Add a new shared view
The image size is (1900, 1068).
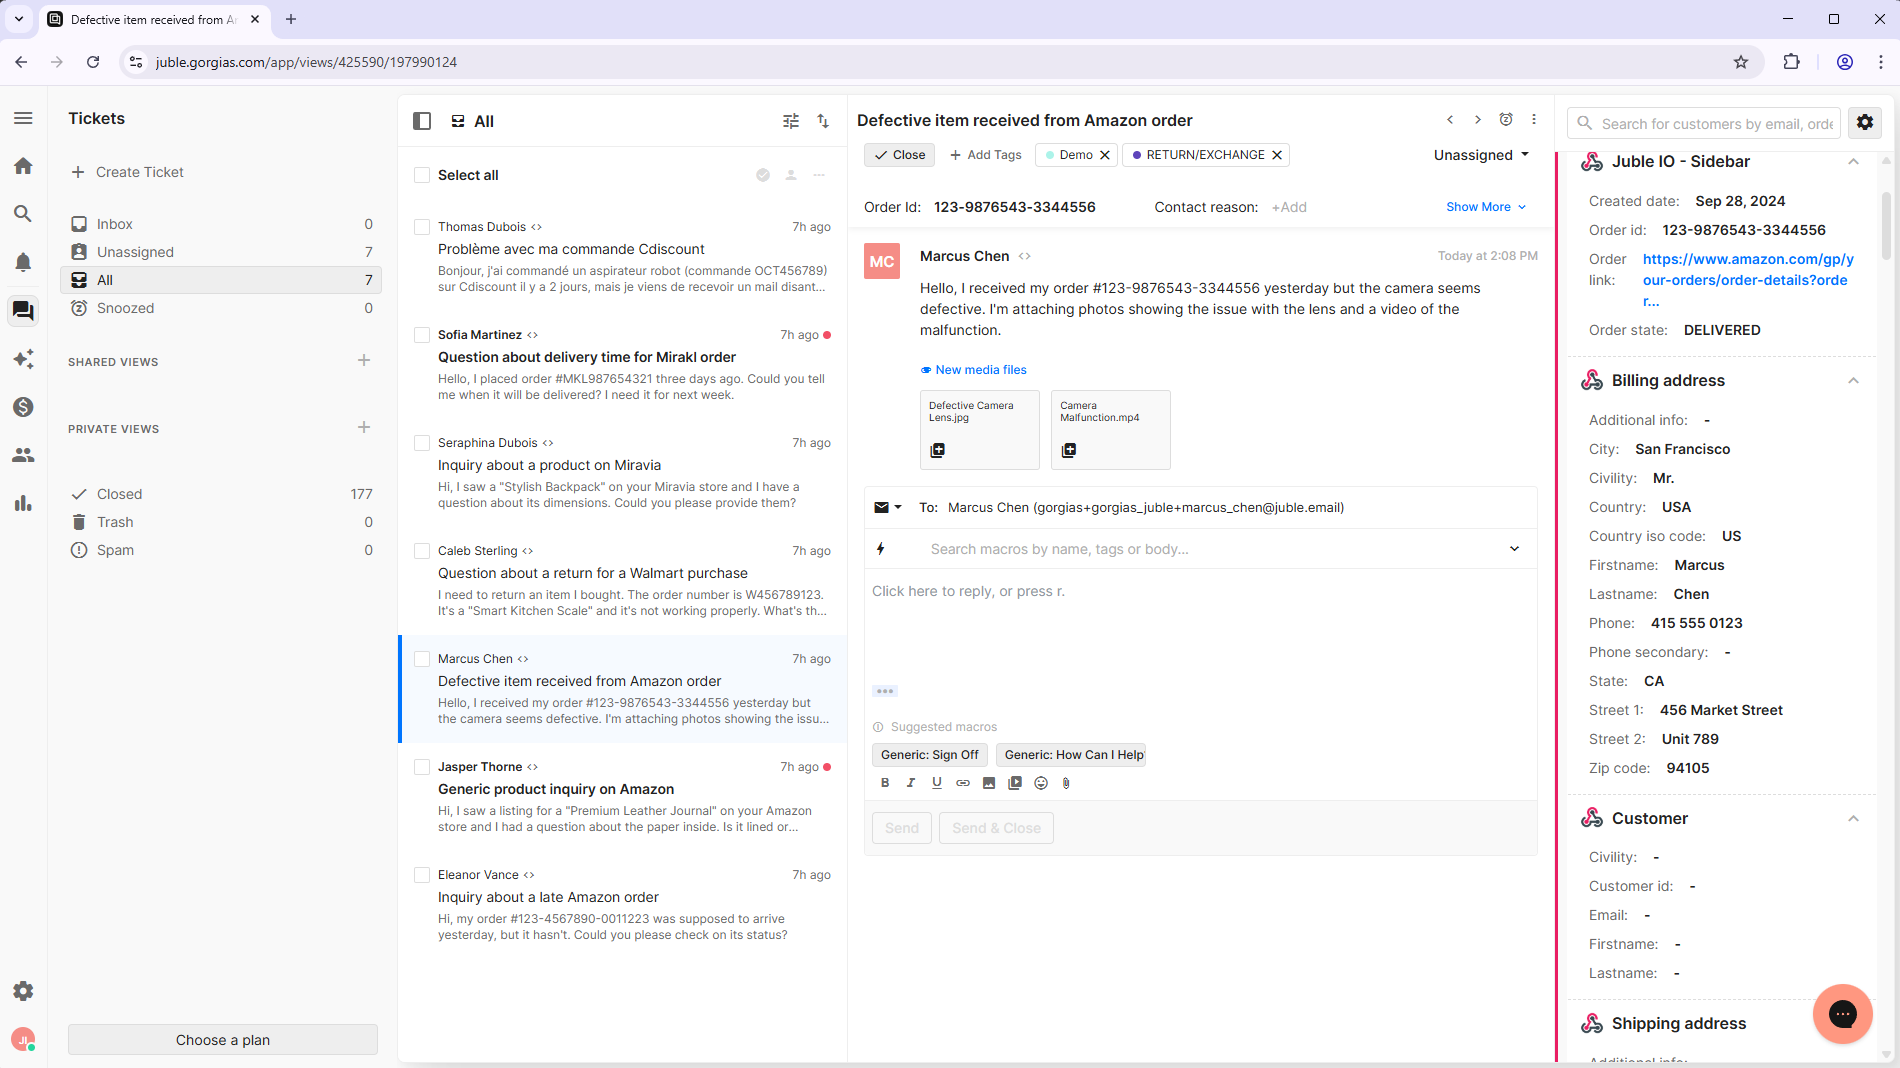[364, 360]
